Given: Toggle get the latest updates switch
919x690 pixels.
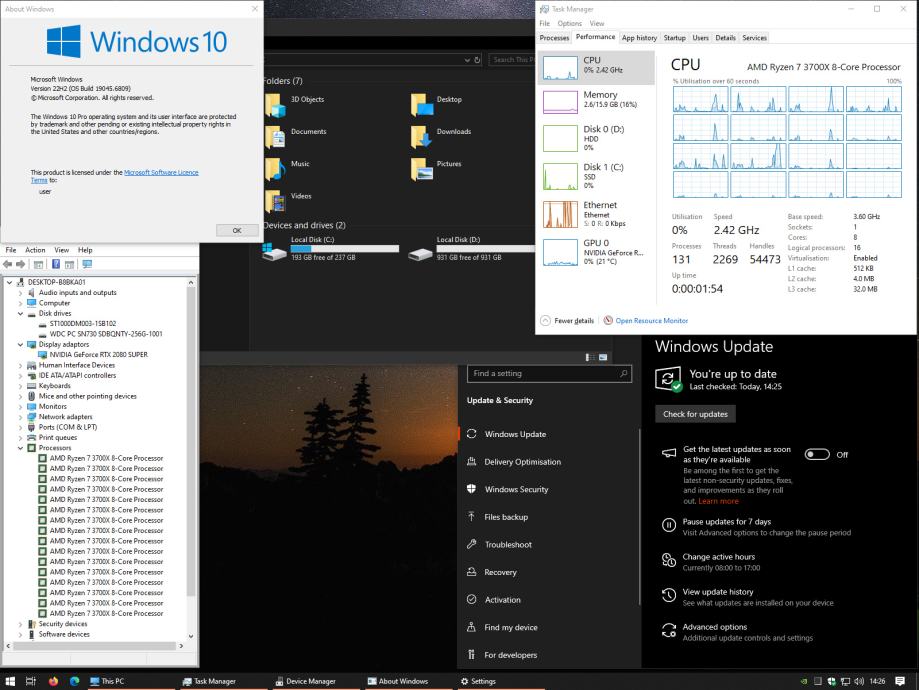Looking at the screenshot, I should pyautogui.click(x=817, y=454).
